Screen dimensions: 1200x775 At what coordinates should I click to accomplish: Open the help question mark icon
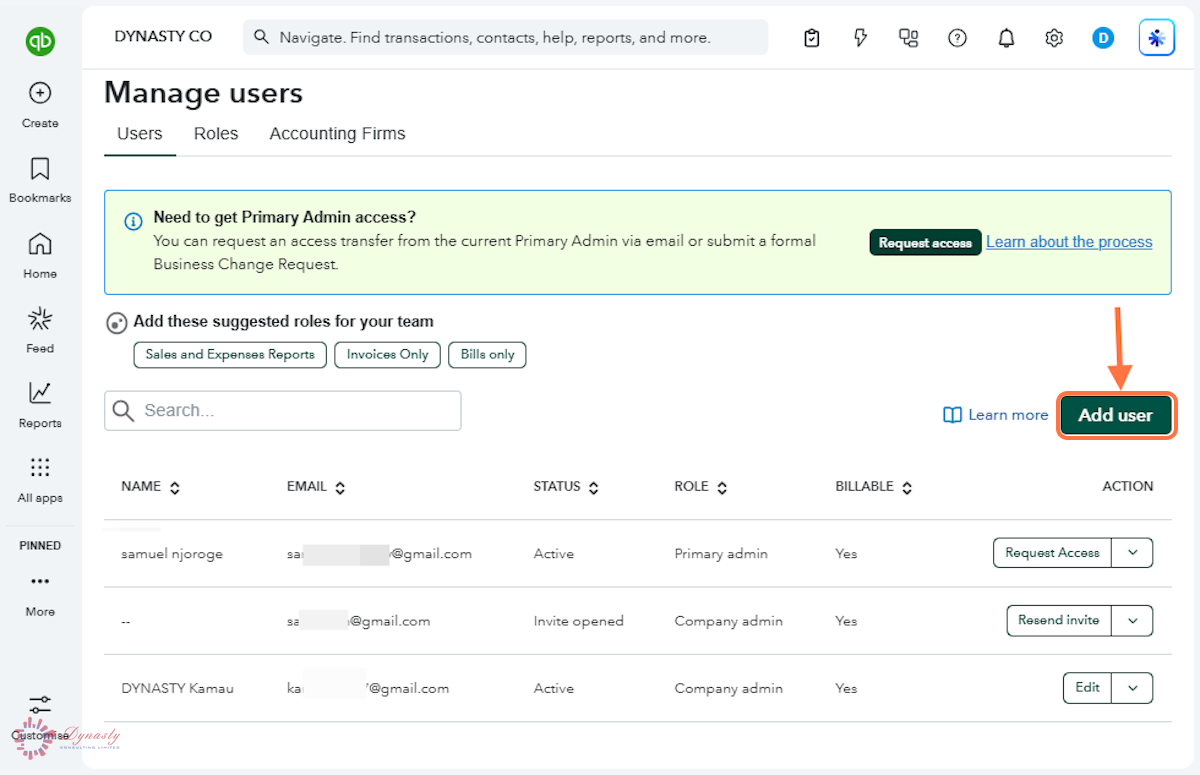pos(957,38)
